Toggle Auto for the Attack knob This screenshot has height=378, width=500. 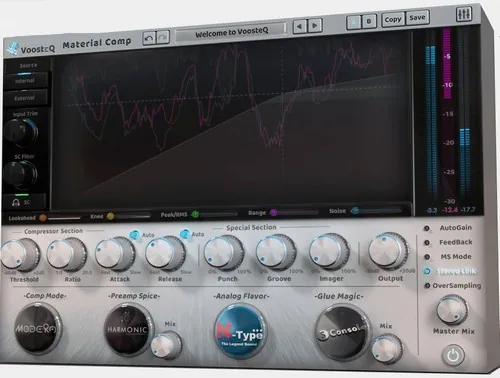pyautogui.click(x=134, y=235)
